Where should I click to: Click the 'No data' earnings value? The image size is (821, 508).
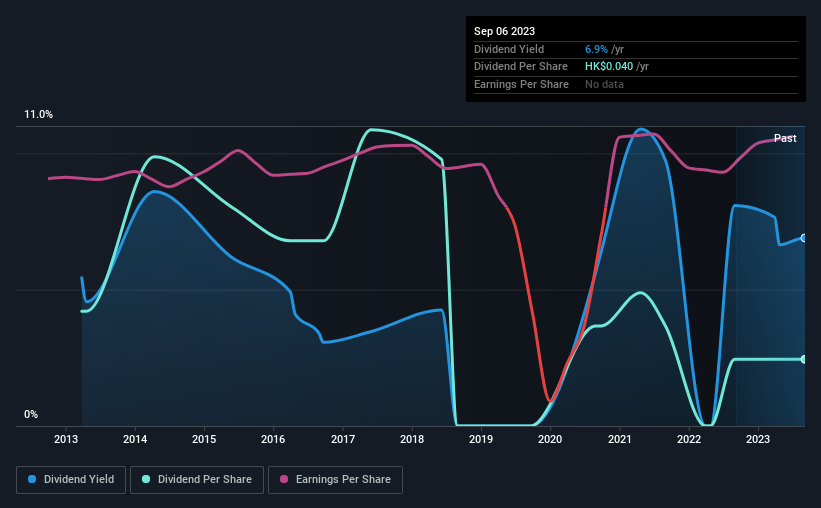[604, 84]
